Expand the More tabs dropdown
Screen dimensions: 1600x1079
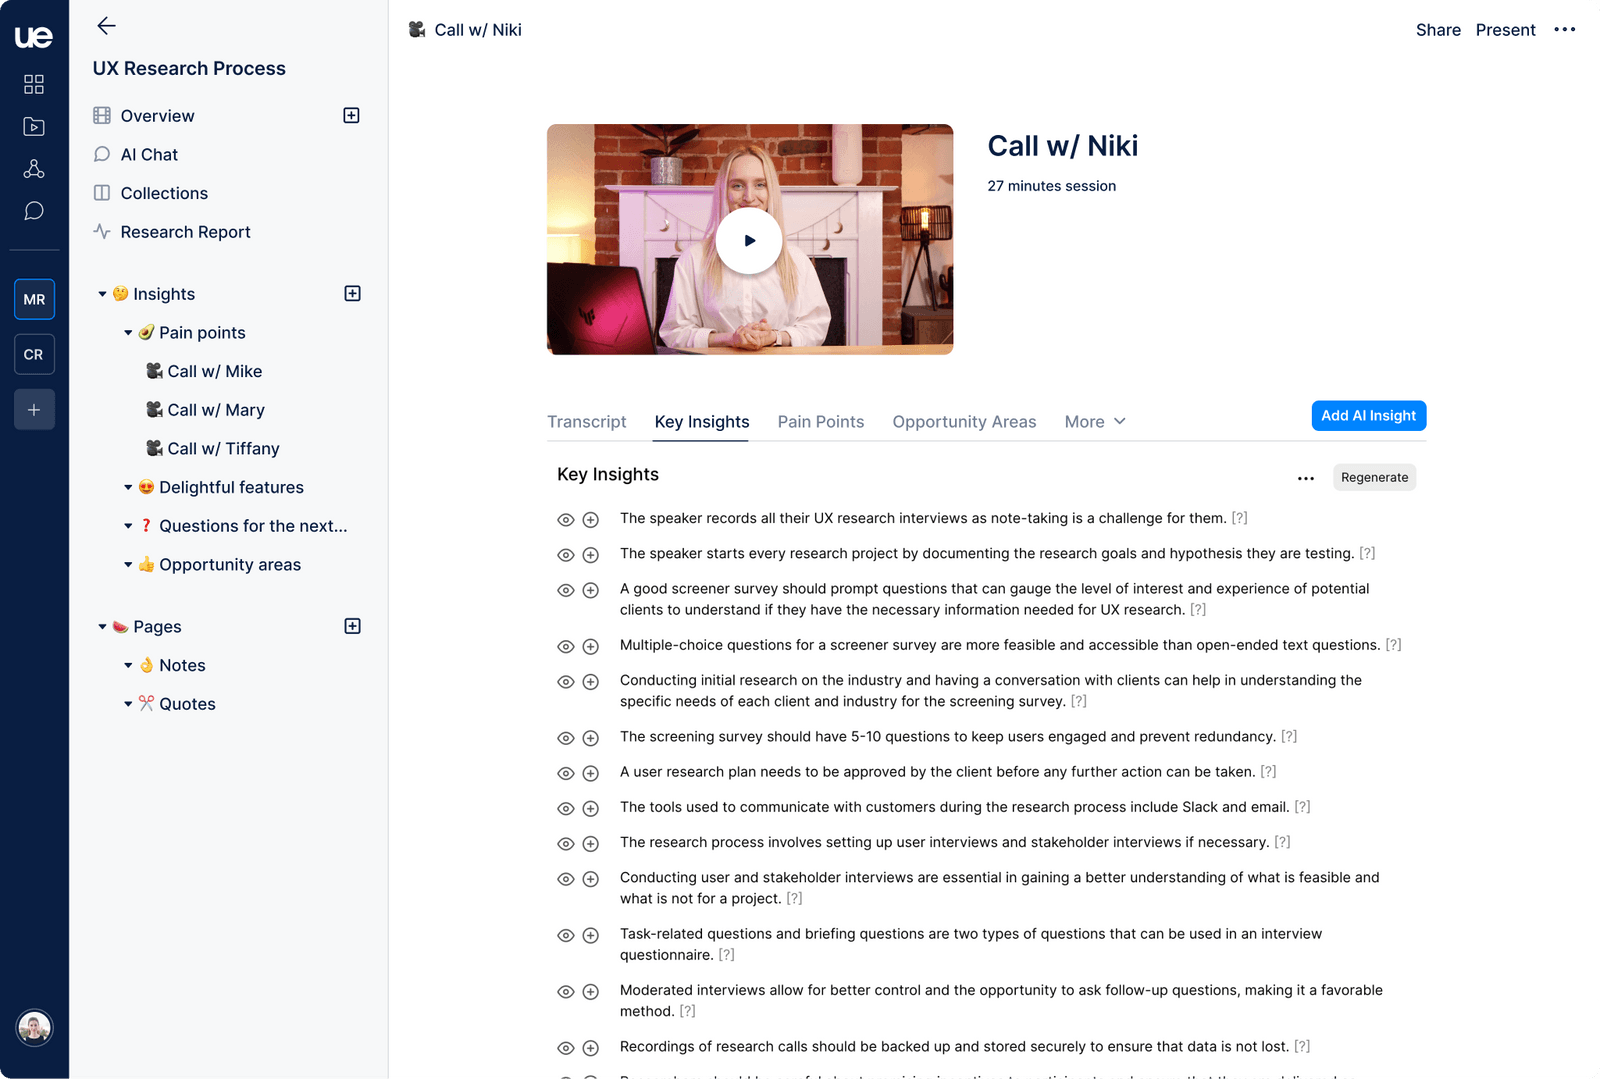coord(1095,422)
